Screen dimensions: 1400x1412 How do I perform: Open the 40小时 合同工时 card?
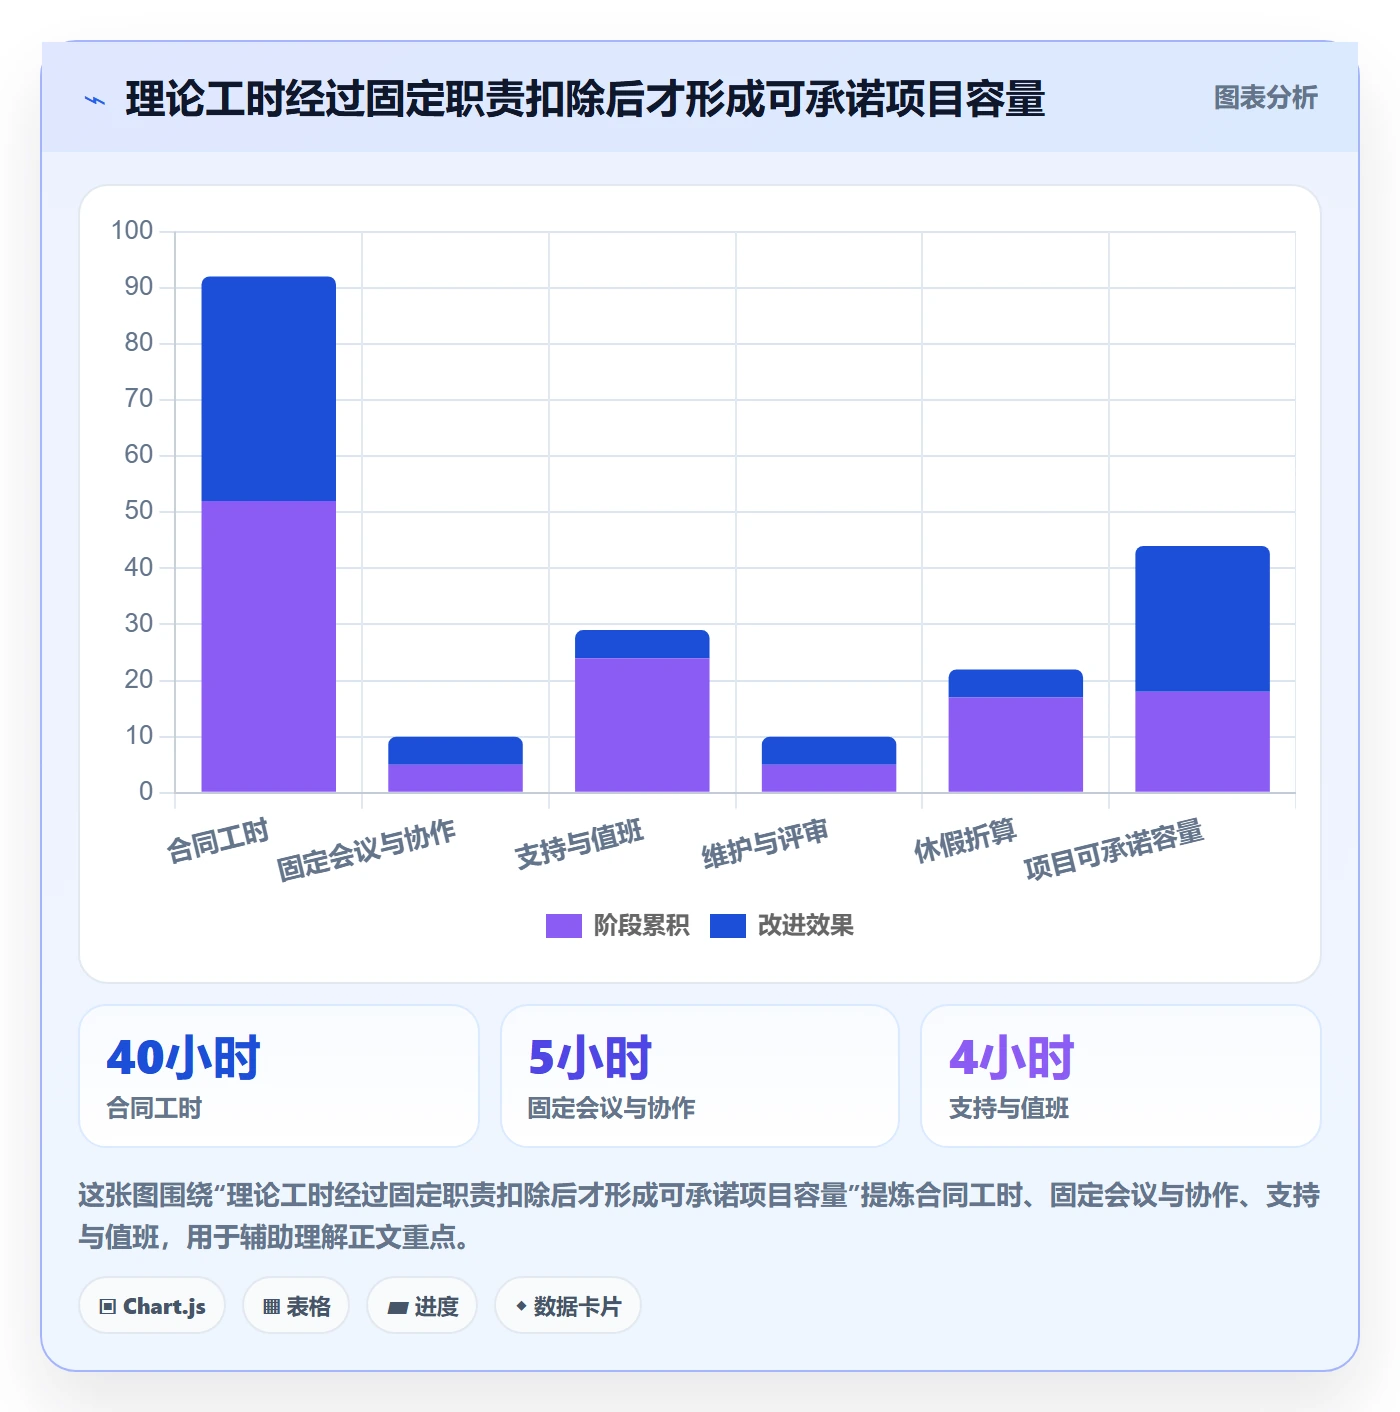click(279, 1076)
